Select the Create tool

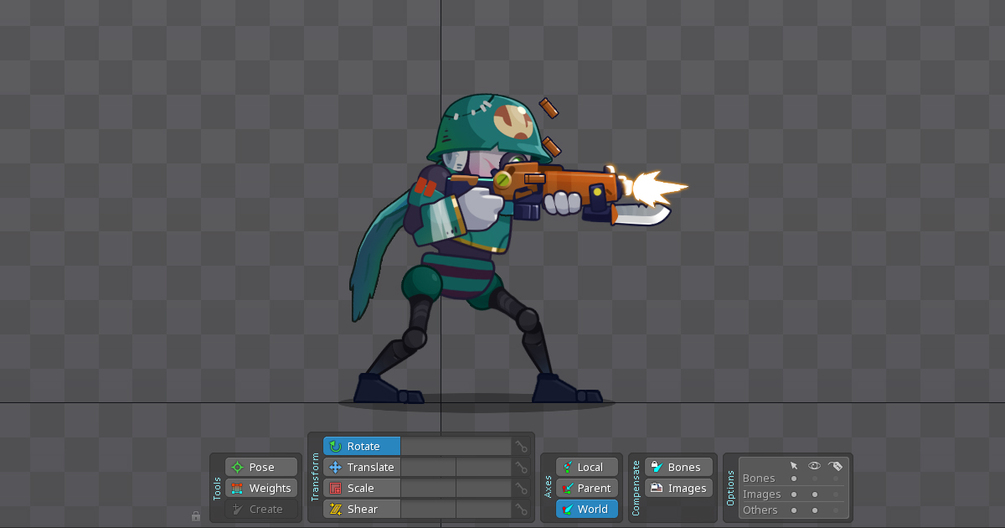262,509
